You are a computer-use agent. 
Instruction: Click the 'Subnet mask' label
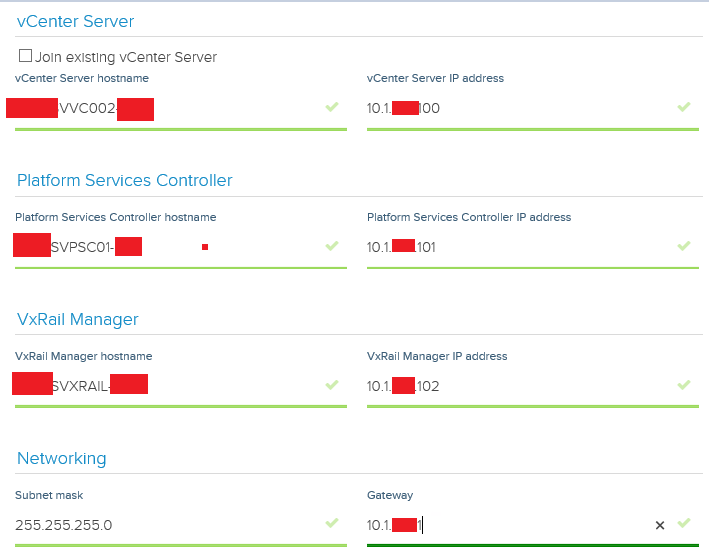point(49,495)
